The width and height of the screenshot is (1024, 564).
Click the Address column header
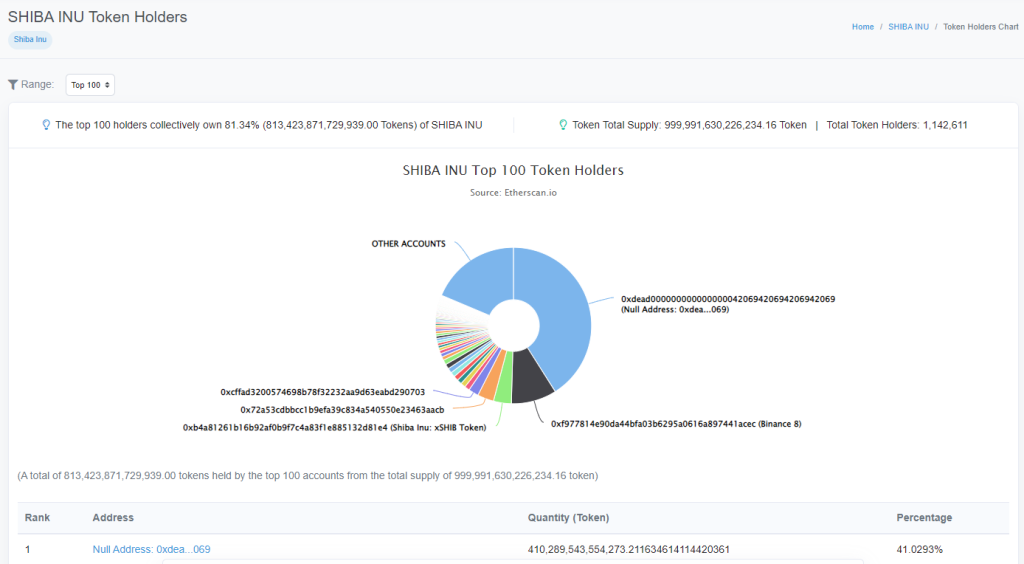(x=113, y=518)
